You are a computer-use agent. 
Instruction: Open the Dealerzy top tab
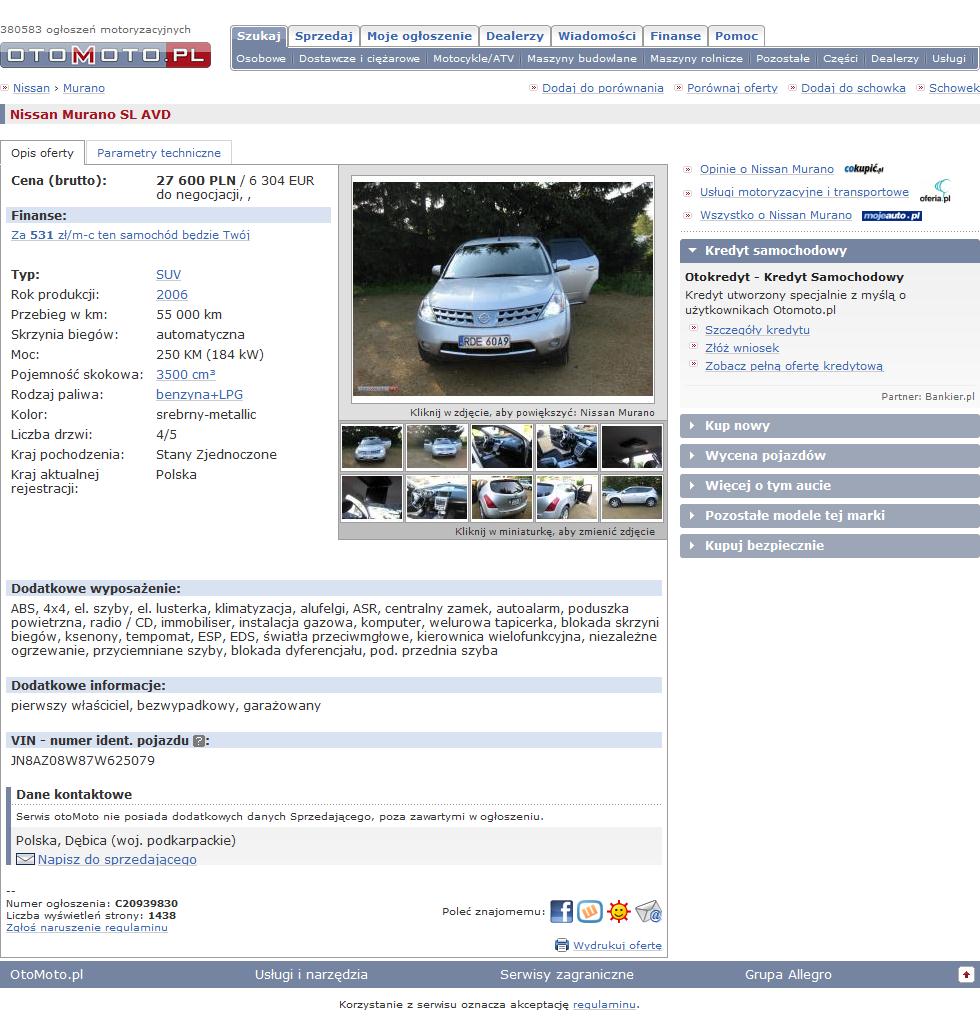tap(515, 36)
